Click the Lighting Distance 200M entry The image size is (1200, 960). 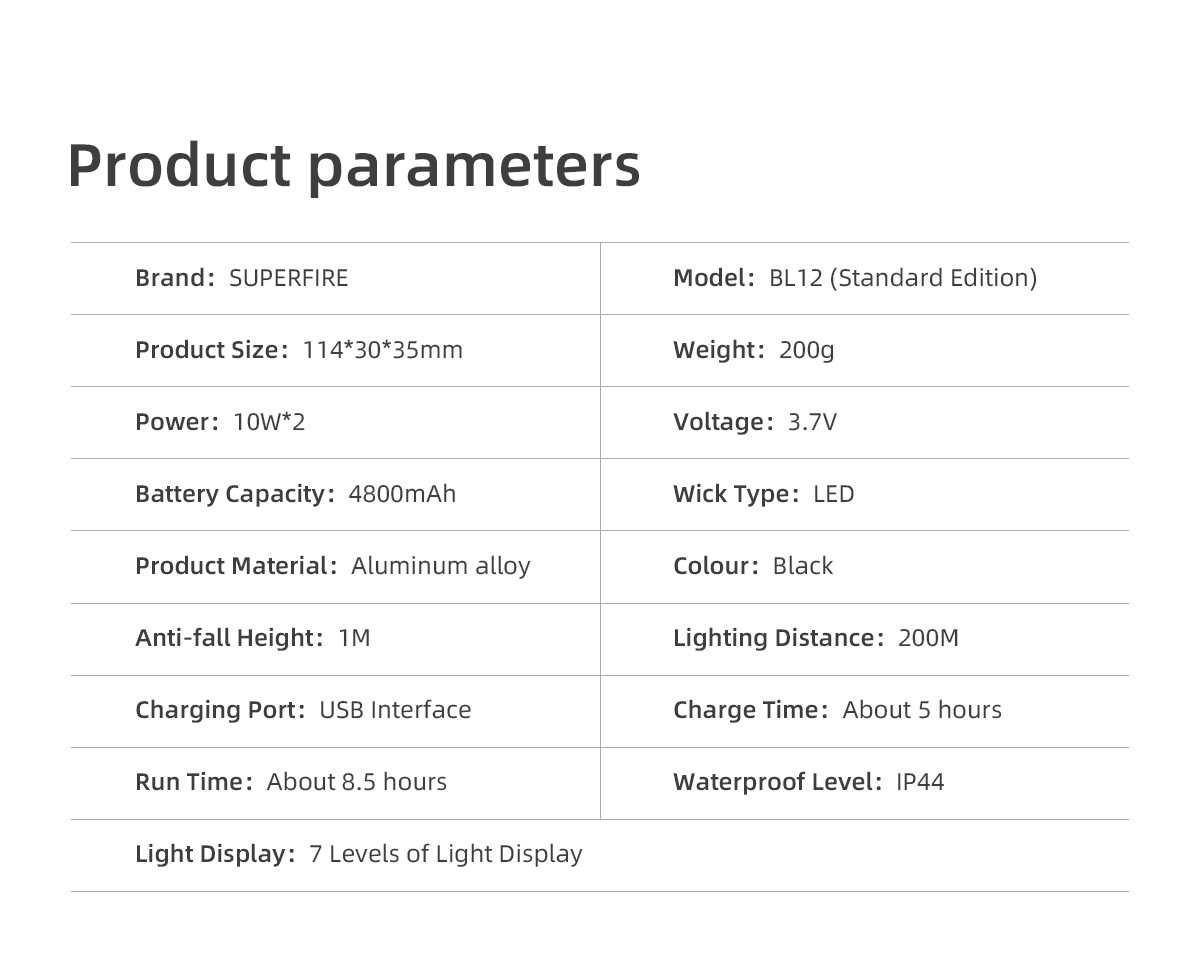(816, 638)
